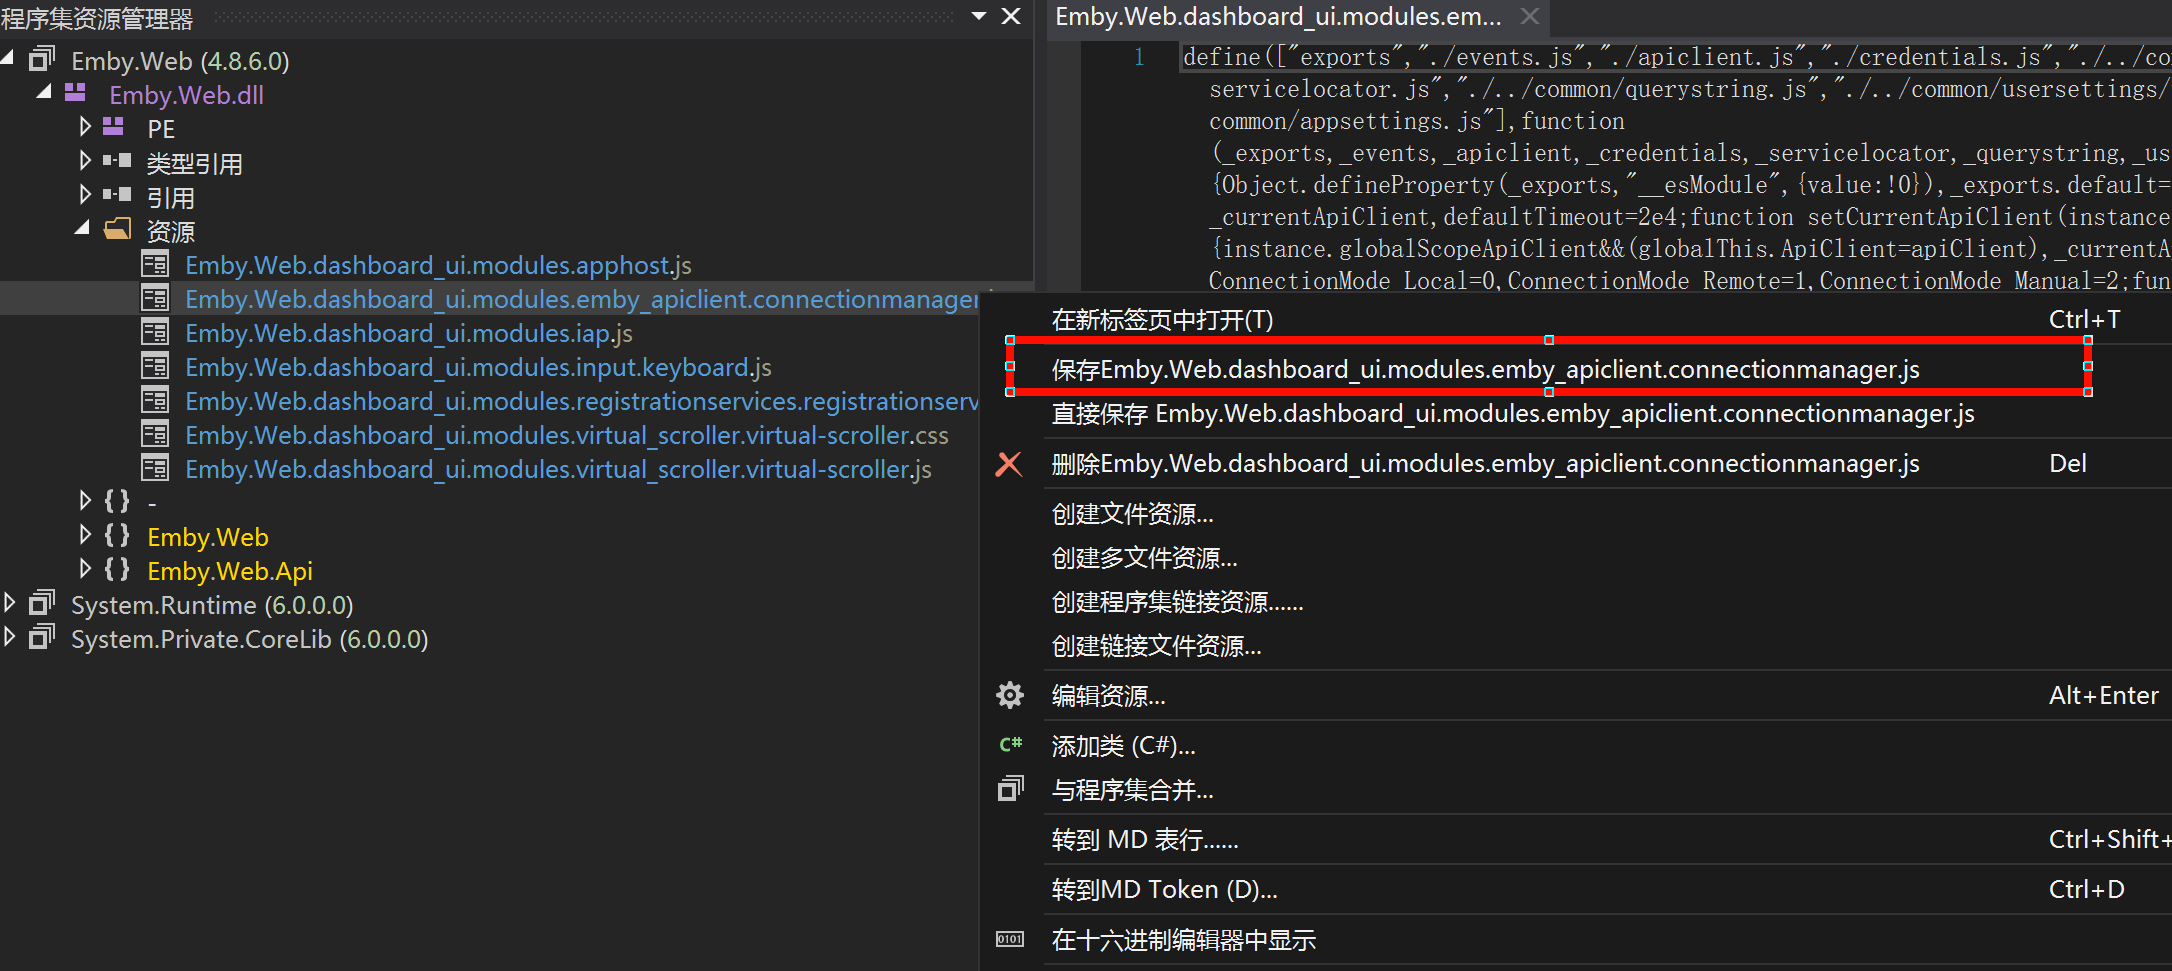The width and height of the screenshot is (2172, 971).
Task: Expand System.Private.CoreLib assembly
Action: (10, 637)
